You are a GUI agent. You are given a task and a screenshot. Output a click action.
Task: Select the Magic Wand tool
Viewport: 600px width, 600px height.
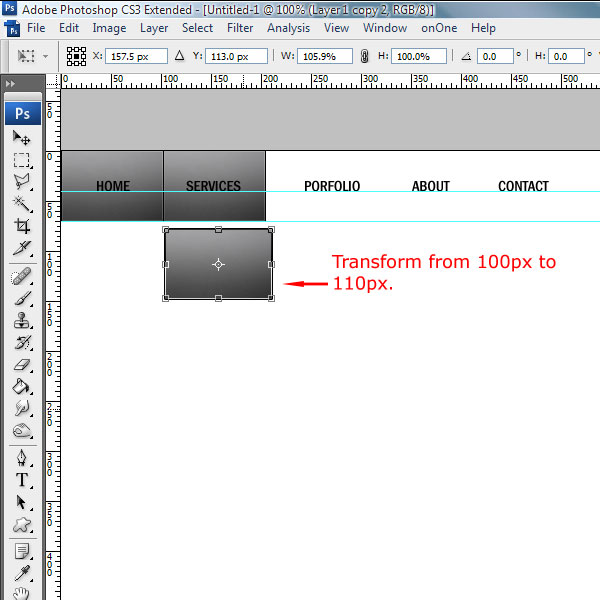21,204
